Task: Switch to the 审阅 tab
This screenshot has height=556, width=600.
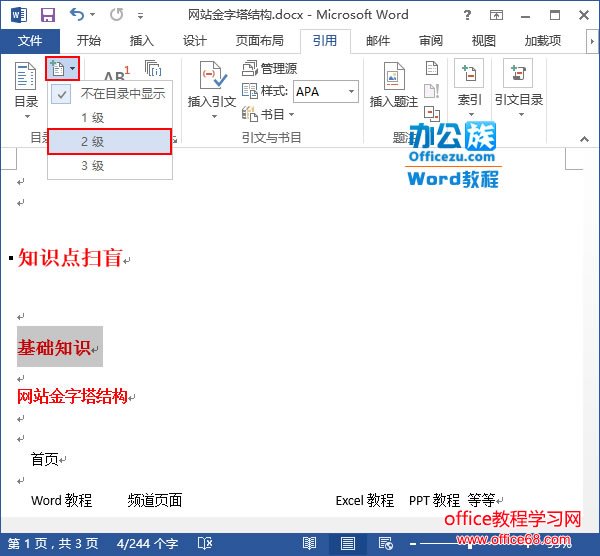Action: tap(430, 41)
